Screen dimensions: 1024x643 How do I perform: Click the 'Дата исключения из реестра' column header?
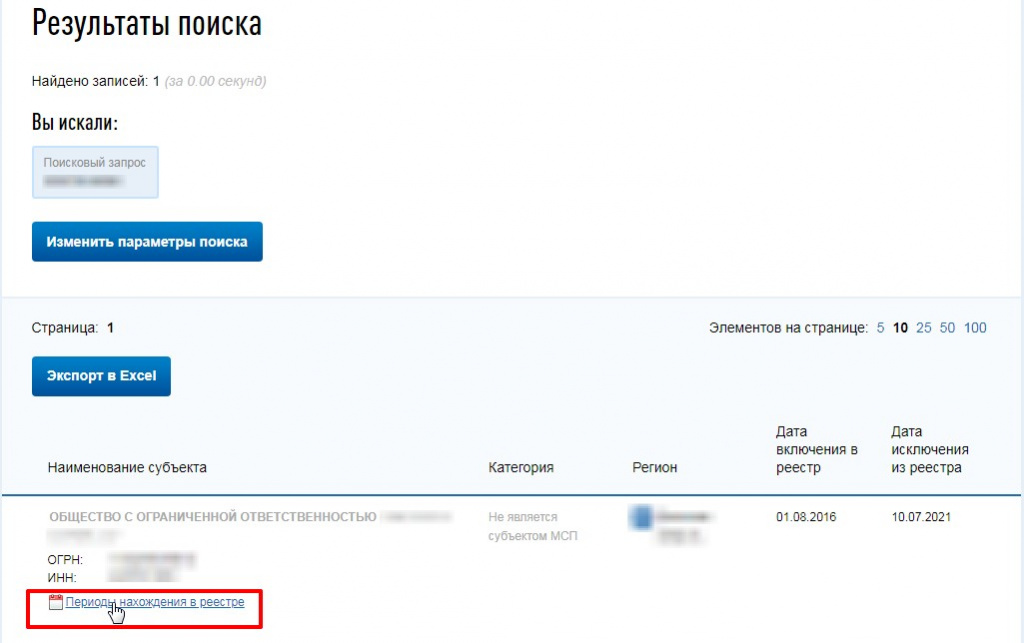pyautogui.click(x=929, y=449)
